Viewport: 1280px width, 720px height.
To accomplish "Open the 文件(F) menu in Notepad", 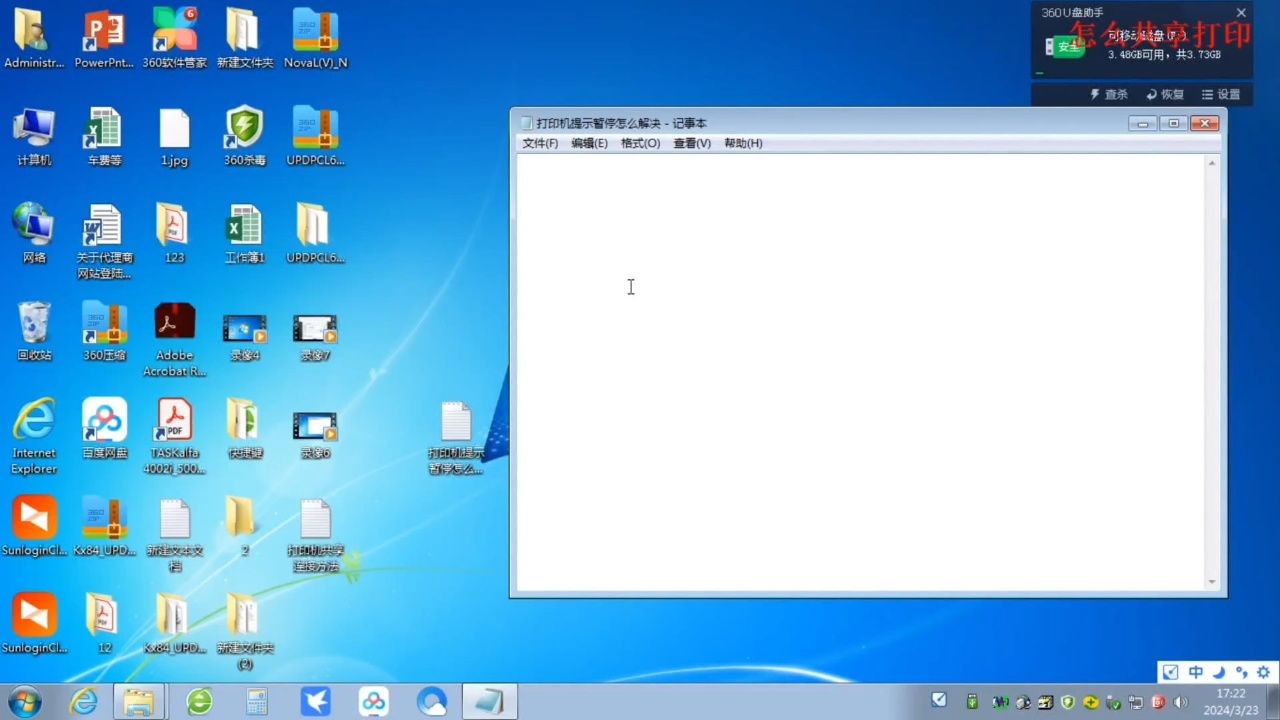I will 539,143.
